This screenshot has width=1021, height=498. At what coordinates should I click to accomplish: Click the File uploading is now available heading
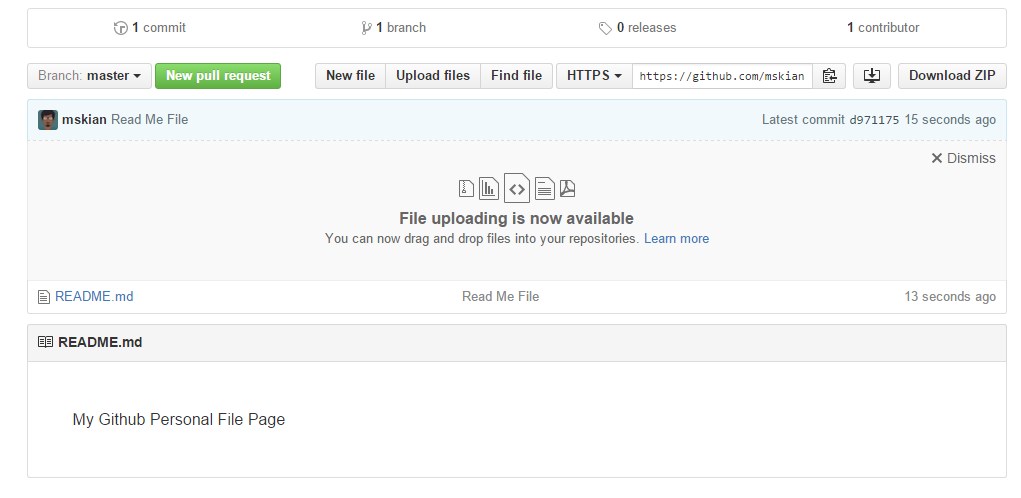coord(516,218)
